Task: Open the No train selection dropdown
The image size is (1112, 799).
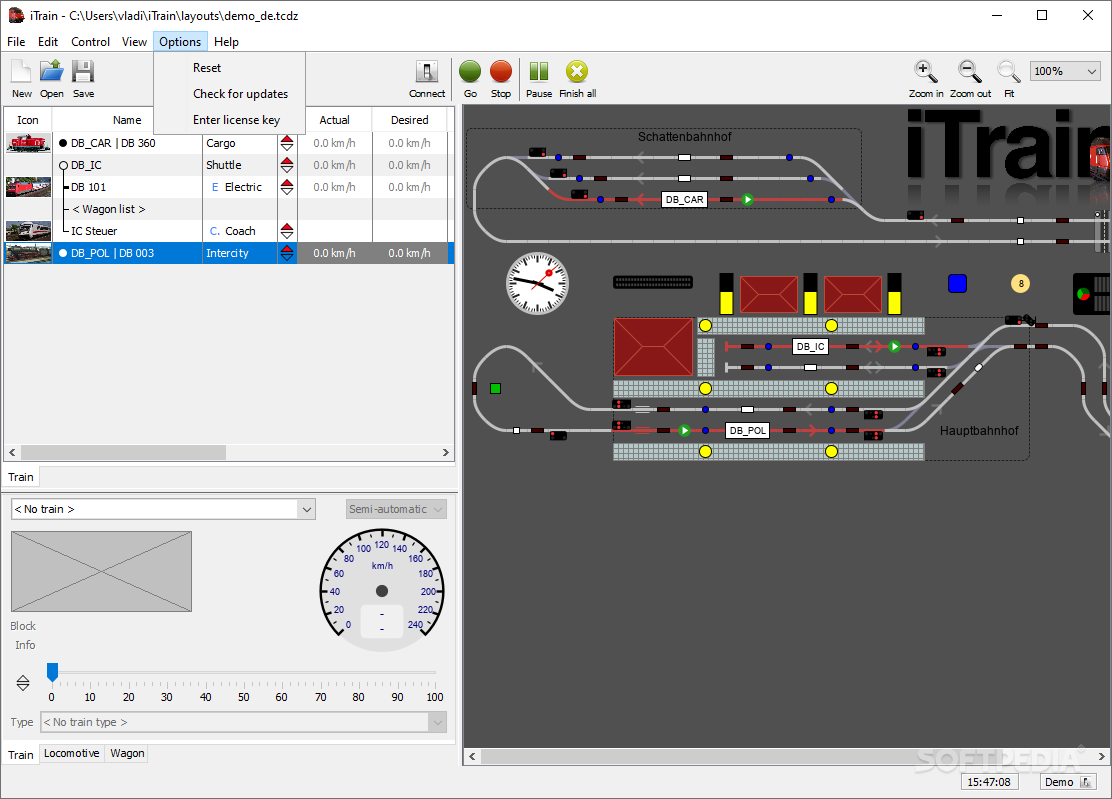Action: [163, 509]
